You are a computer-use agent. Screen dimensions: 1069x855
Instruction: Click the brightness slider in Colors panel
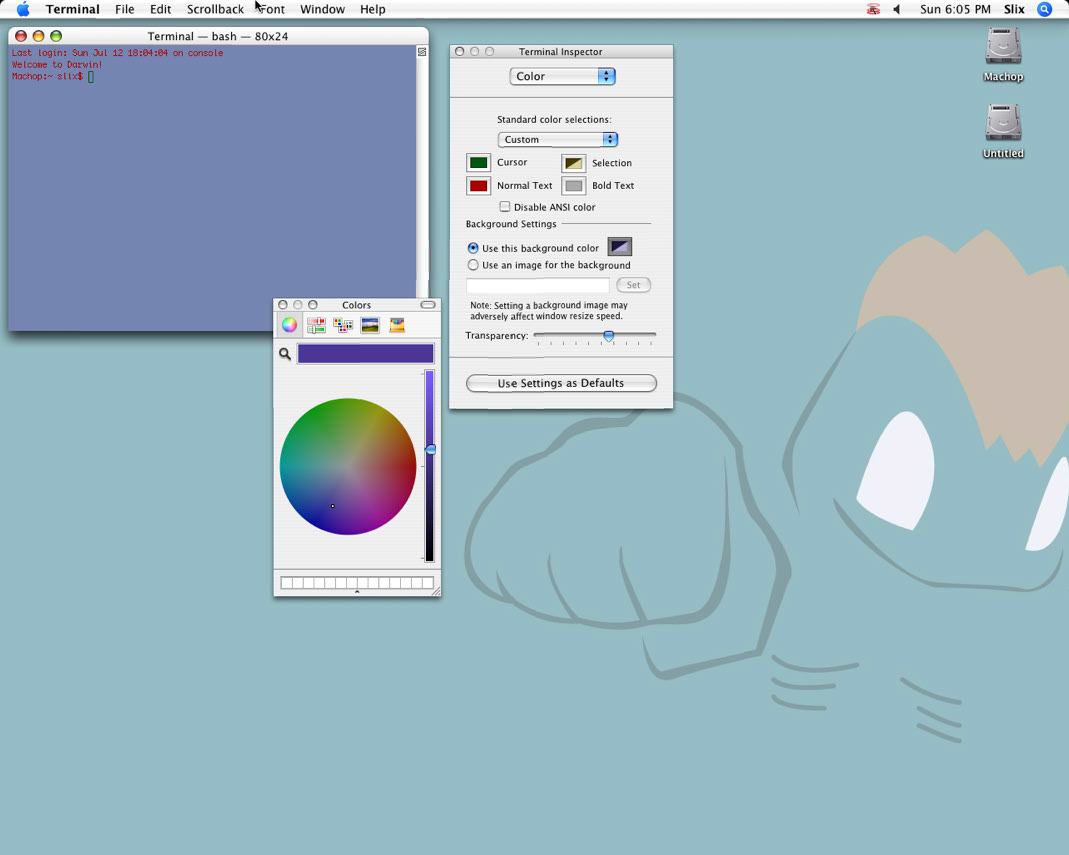[430, 466]
